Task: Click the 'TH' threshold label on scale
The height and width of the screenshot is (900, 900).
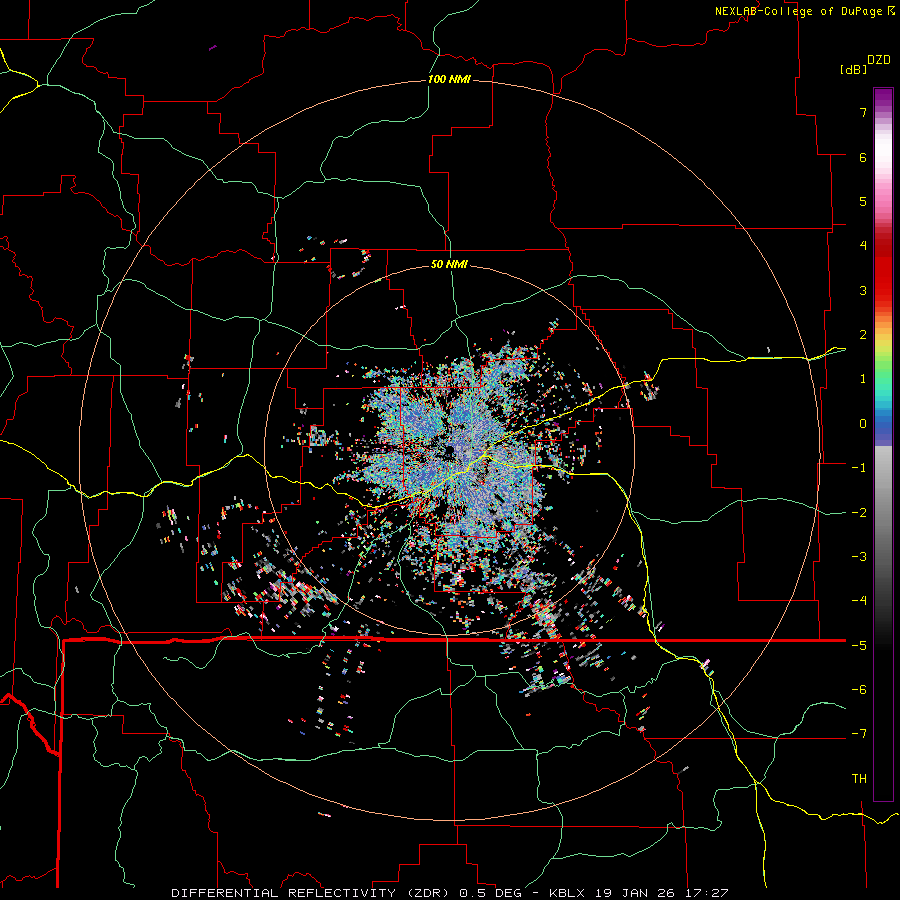Action: 859,778
